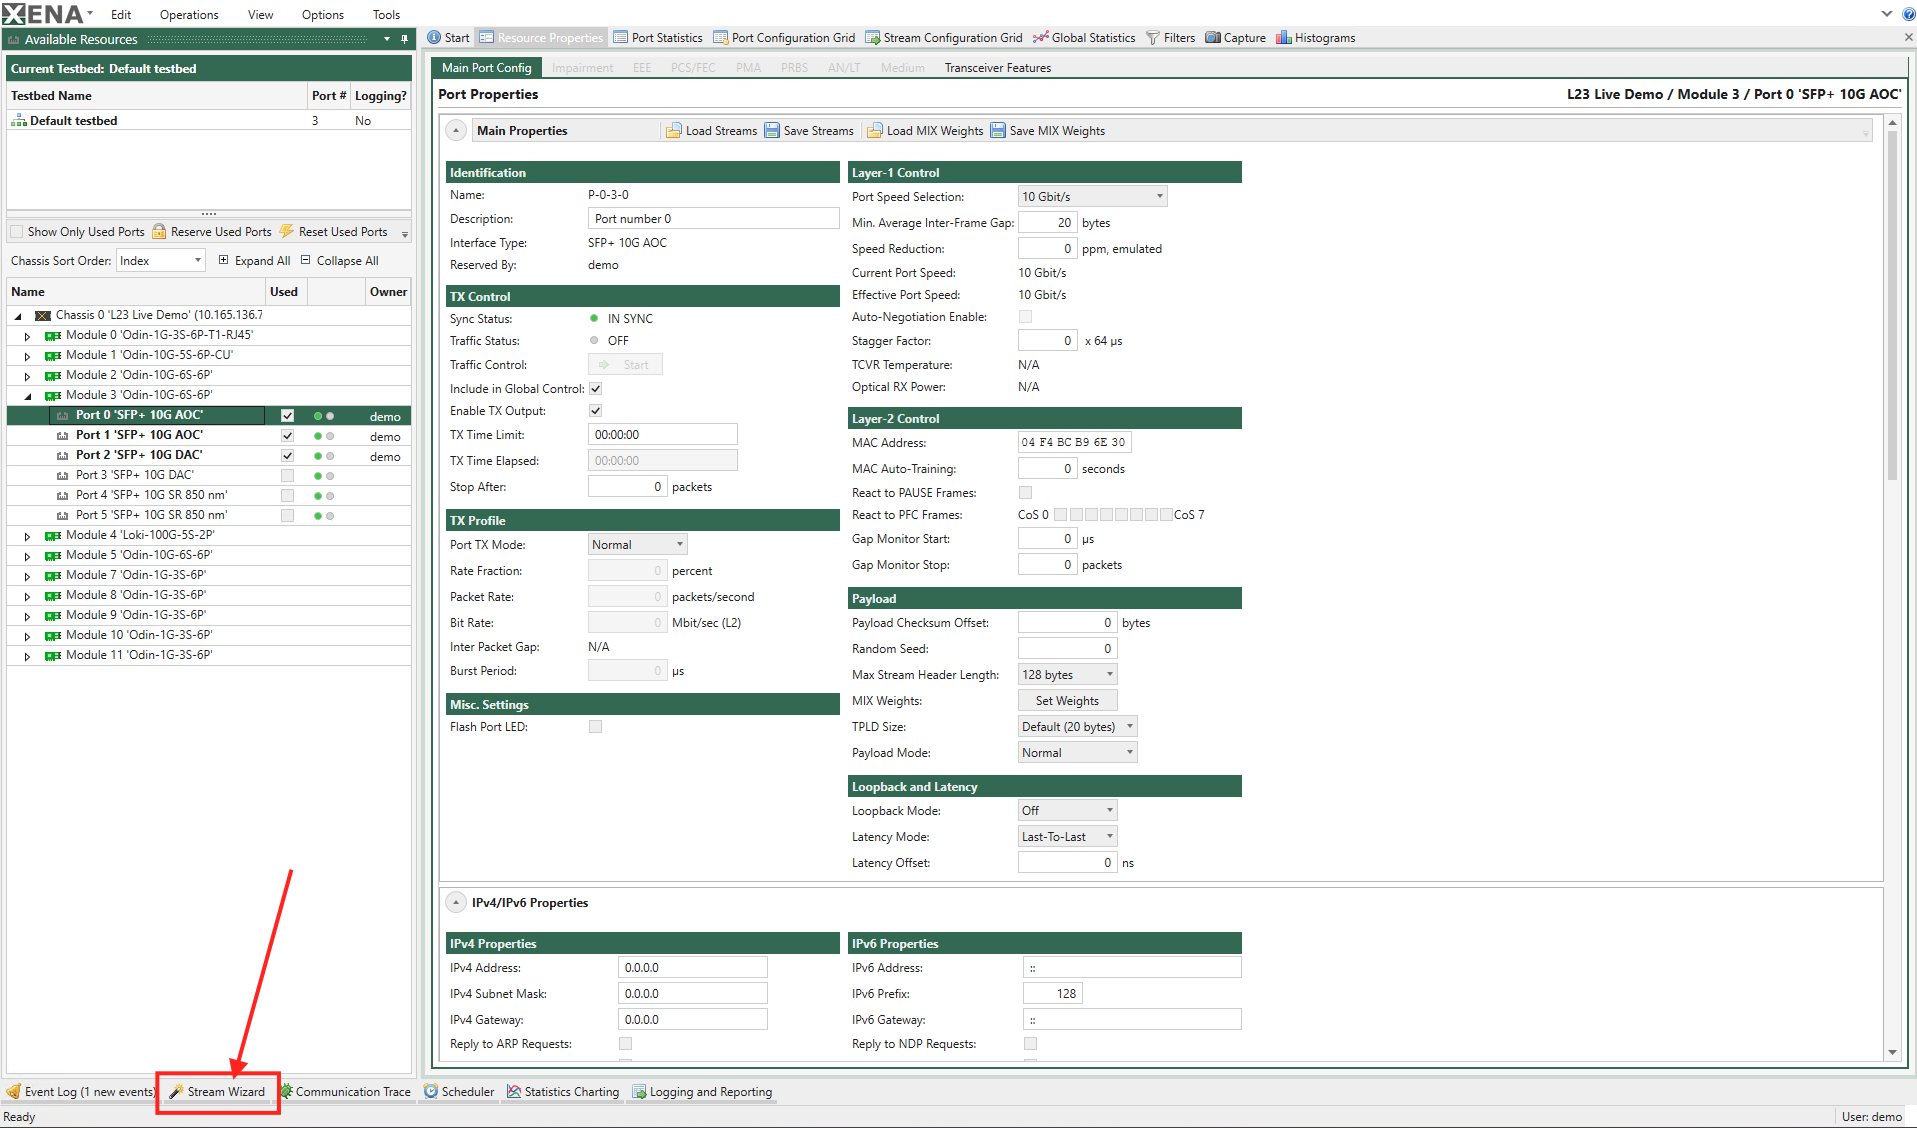Open the Stream Configuration Grid tab
This screenshot has width=1917, height=1128.
click(x=944, y=38)
